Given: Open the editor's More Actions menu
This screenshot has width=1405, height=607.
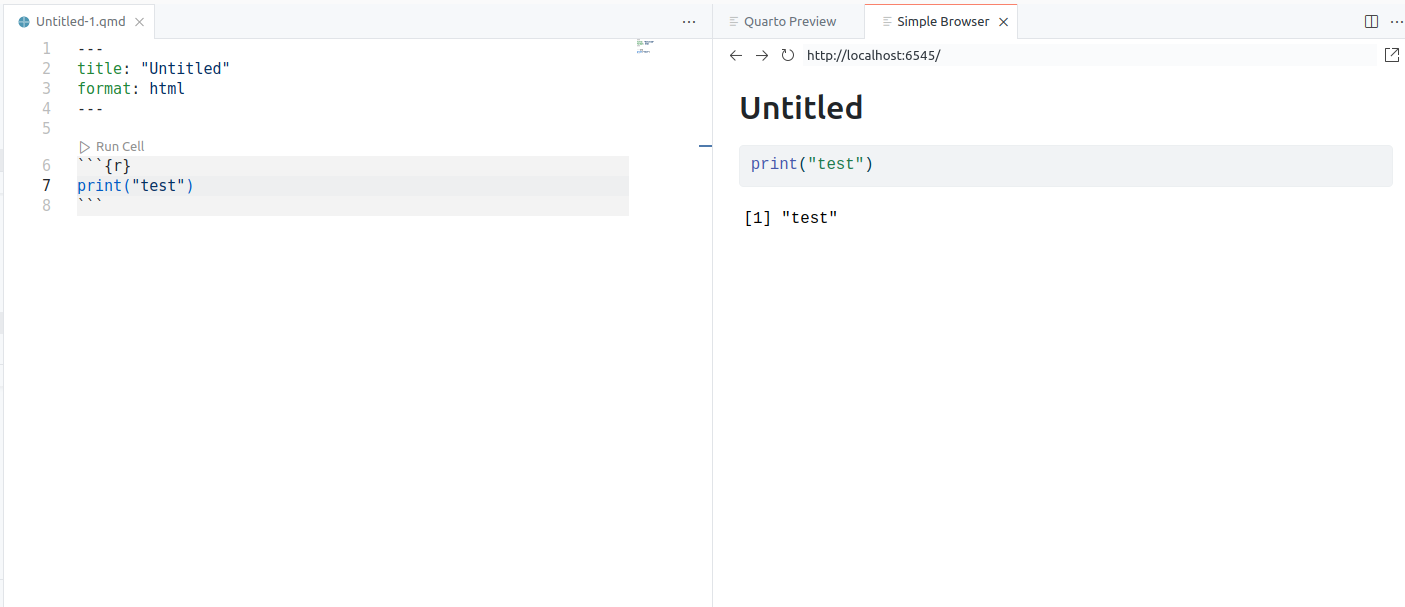Looking at the screenshot, I should pos(688,21).
